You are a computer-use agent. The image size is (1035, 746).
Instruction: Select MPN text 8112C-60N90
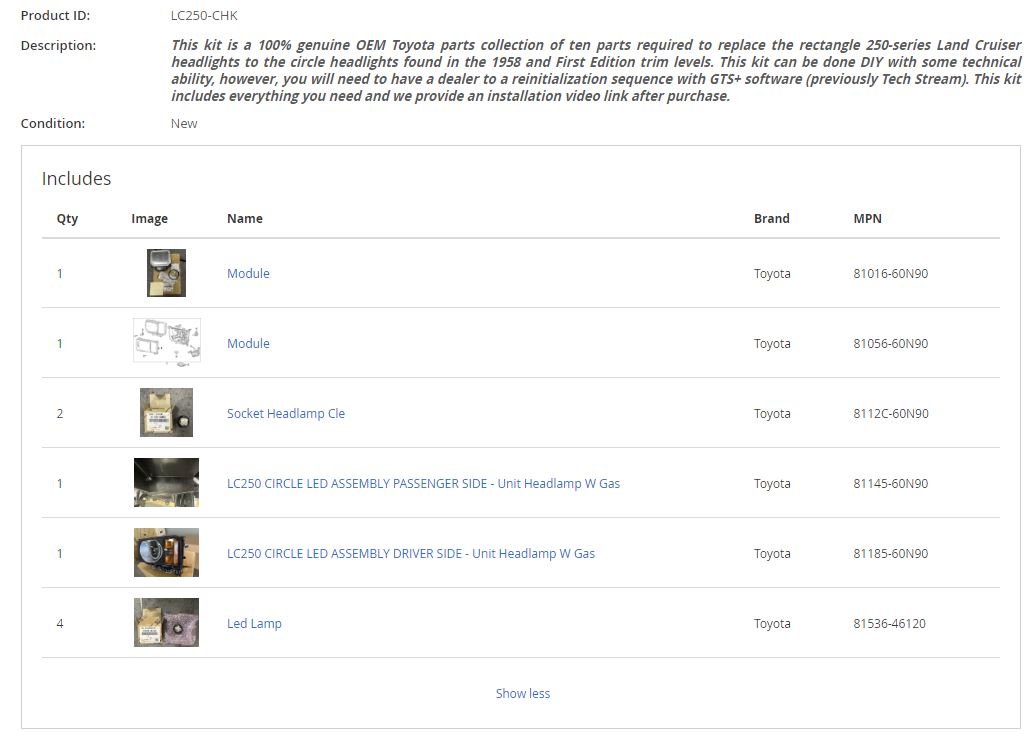pos(890,413)
